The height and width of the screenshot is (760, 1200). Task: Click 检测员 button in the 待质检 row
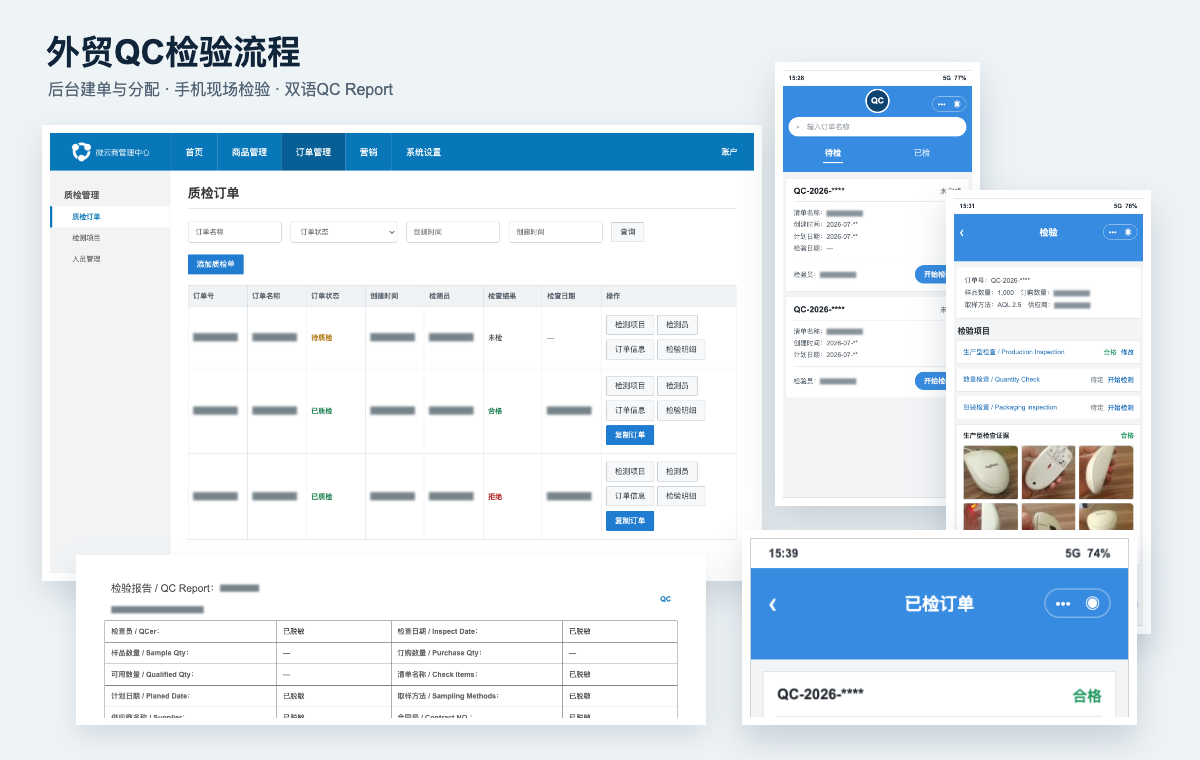[x=677, y=325]
